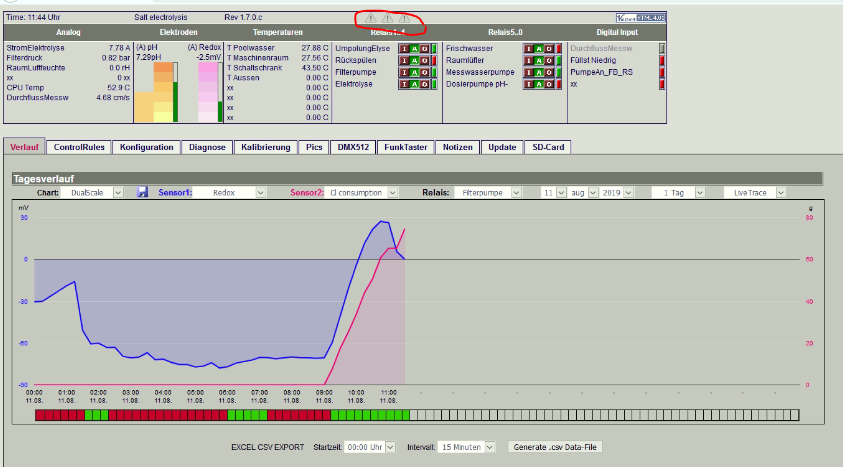This screenshot has width=843, height=467.
Task: Set UmpolungElyse relay to O (off)
Action: coord(425,48)
